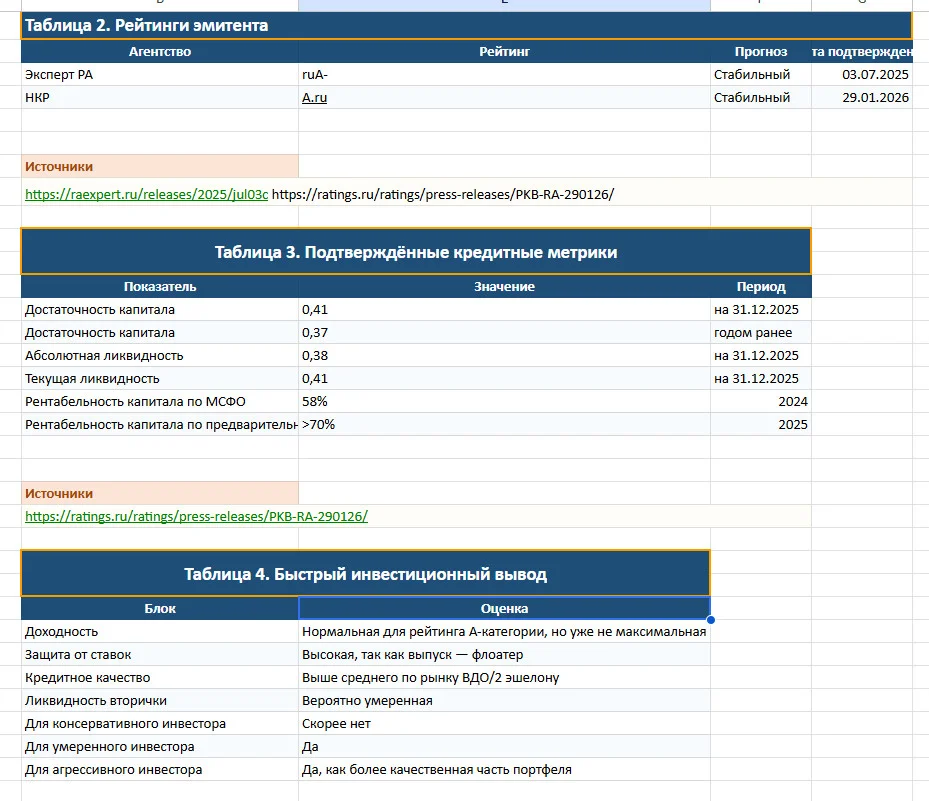Select the 'Защита от ставок' cell
Screen dimensions: 929x801
[x=160, y=655]
